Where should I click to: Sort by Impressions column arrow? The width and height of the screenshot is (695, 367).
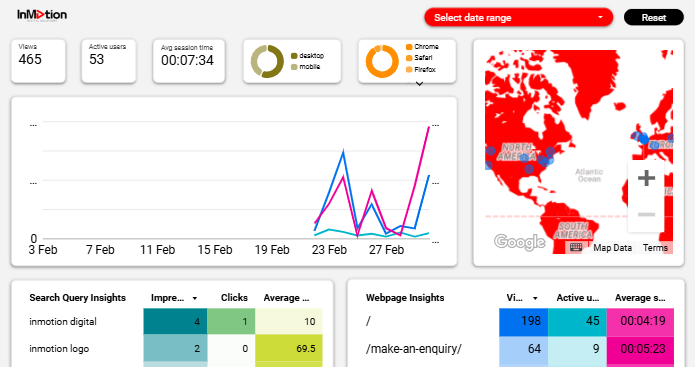click(x=195, y=298)
